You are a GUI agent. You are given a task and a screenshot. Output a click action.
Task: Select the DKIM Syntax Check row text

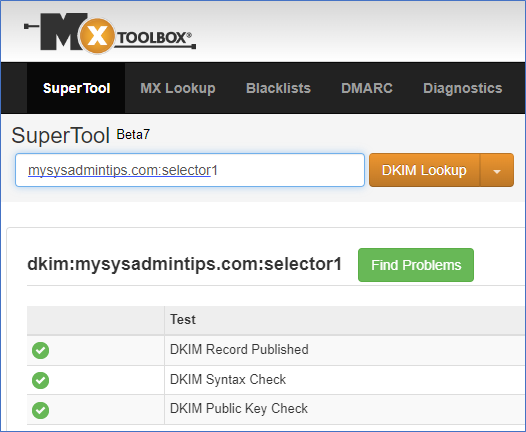228,379
